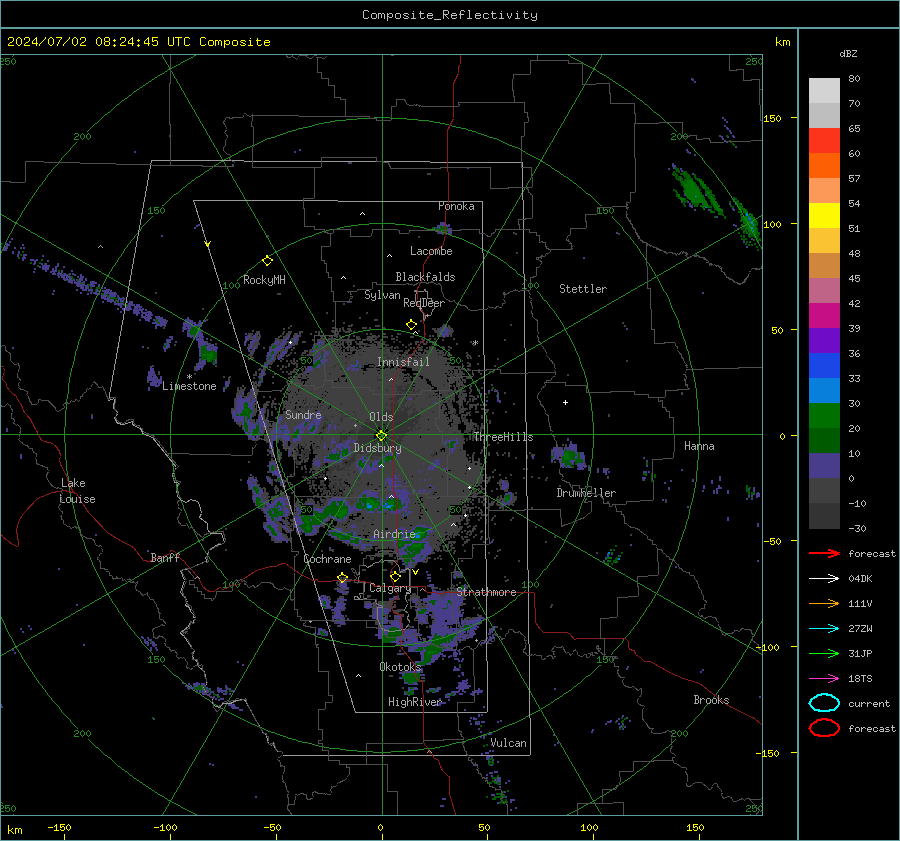
Task: Click the Hanna city label
Action: (699, 446)
